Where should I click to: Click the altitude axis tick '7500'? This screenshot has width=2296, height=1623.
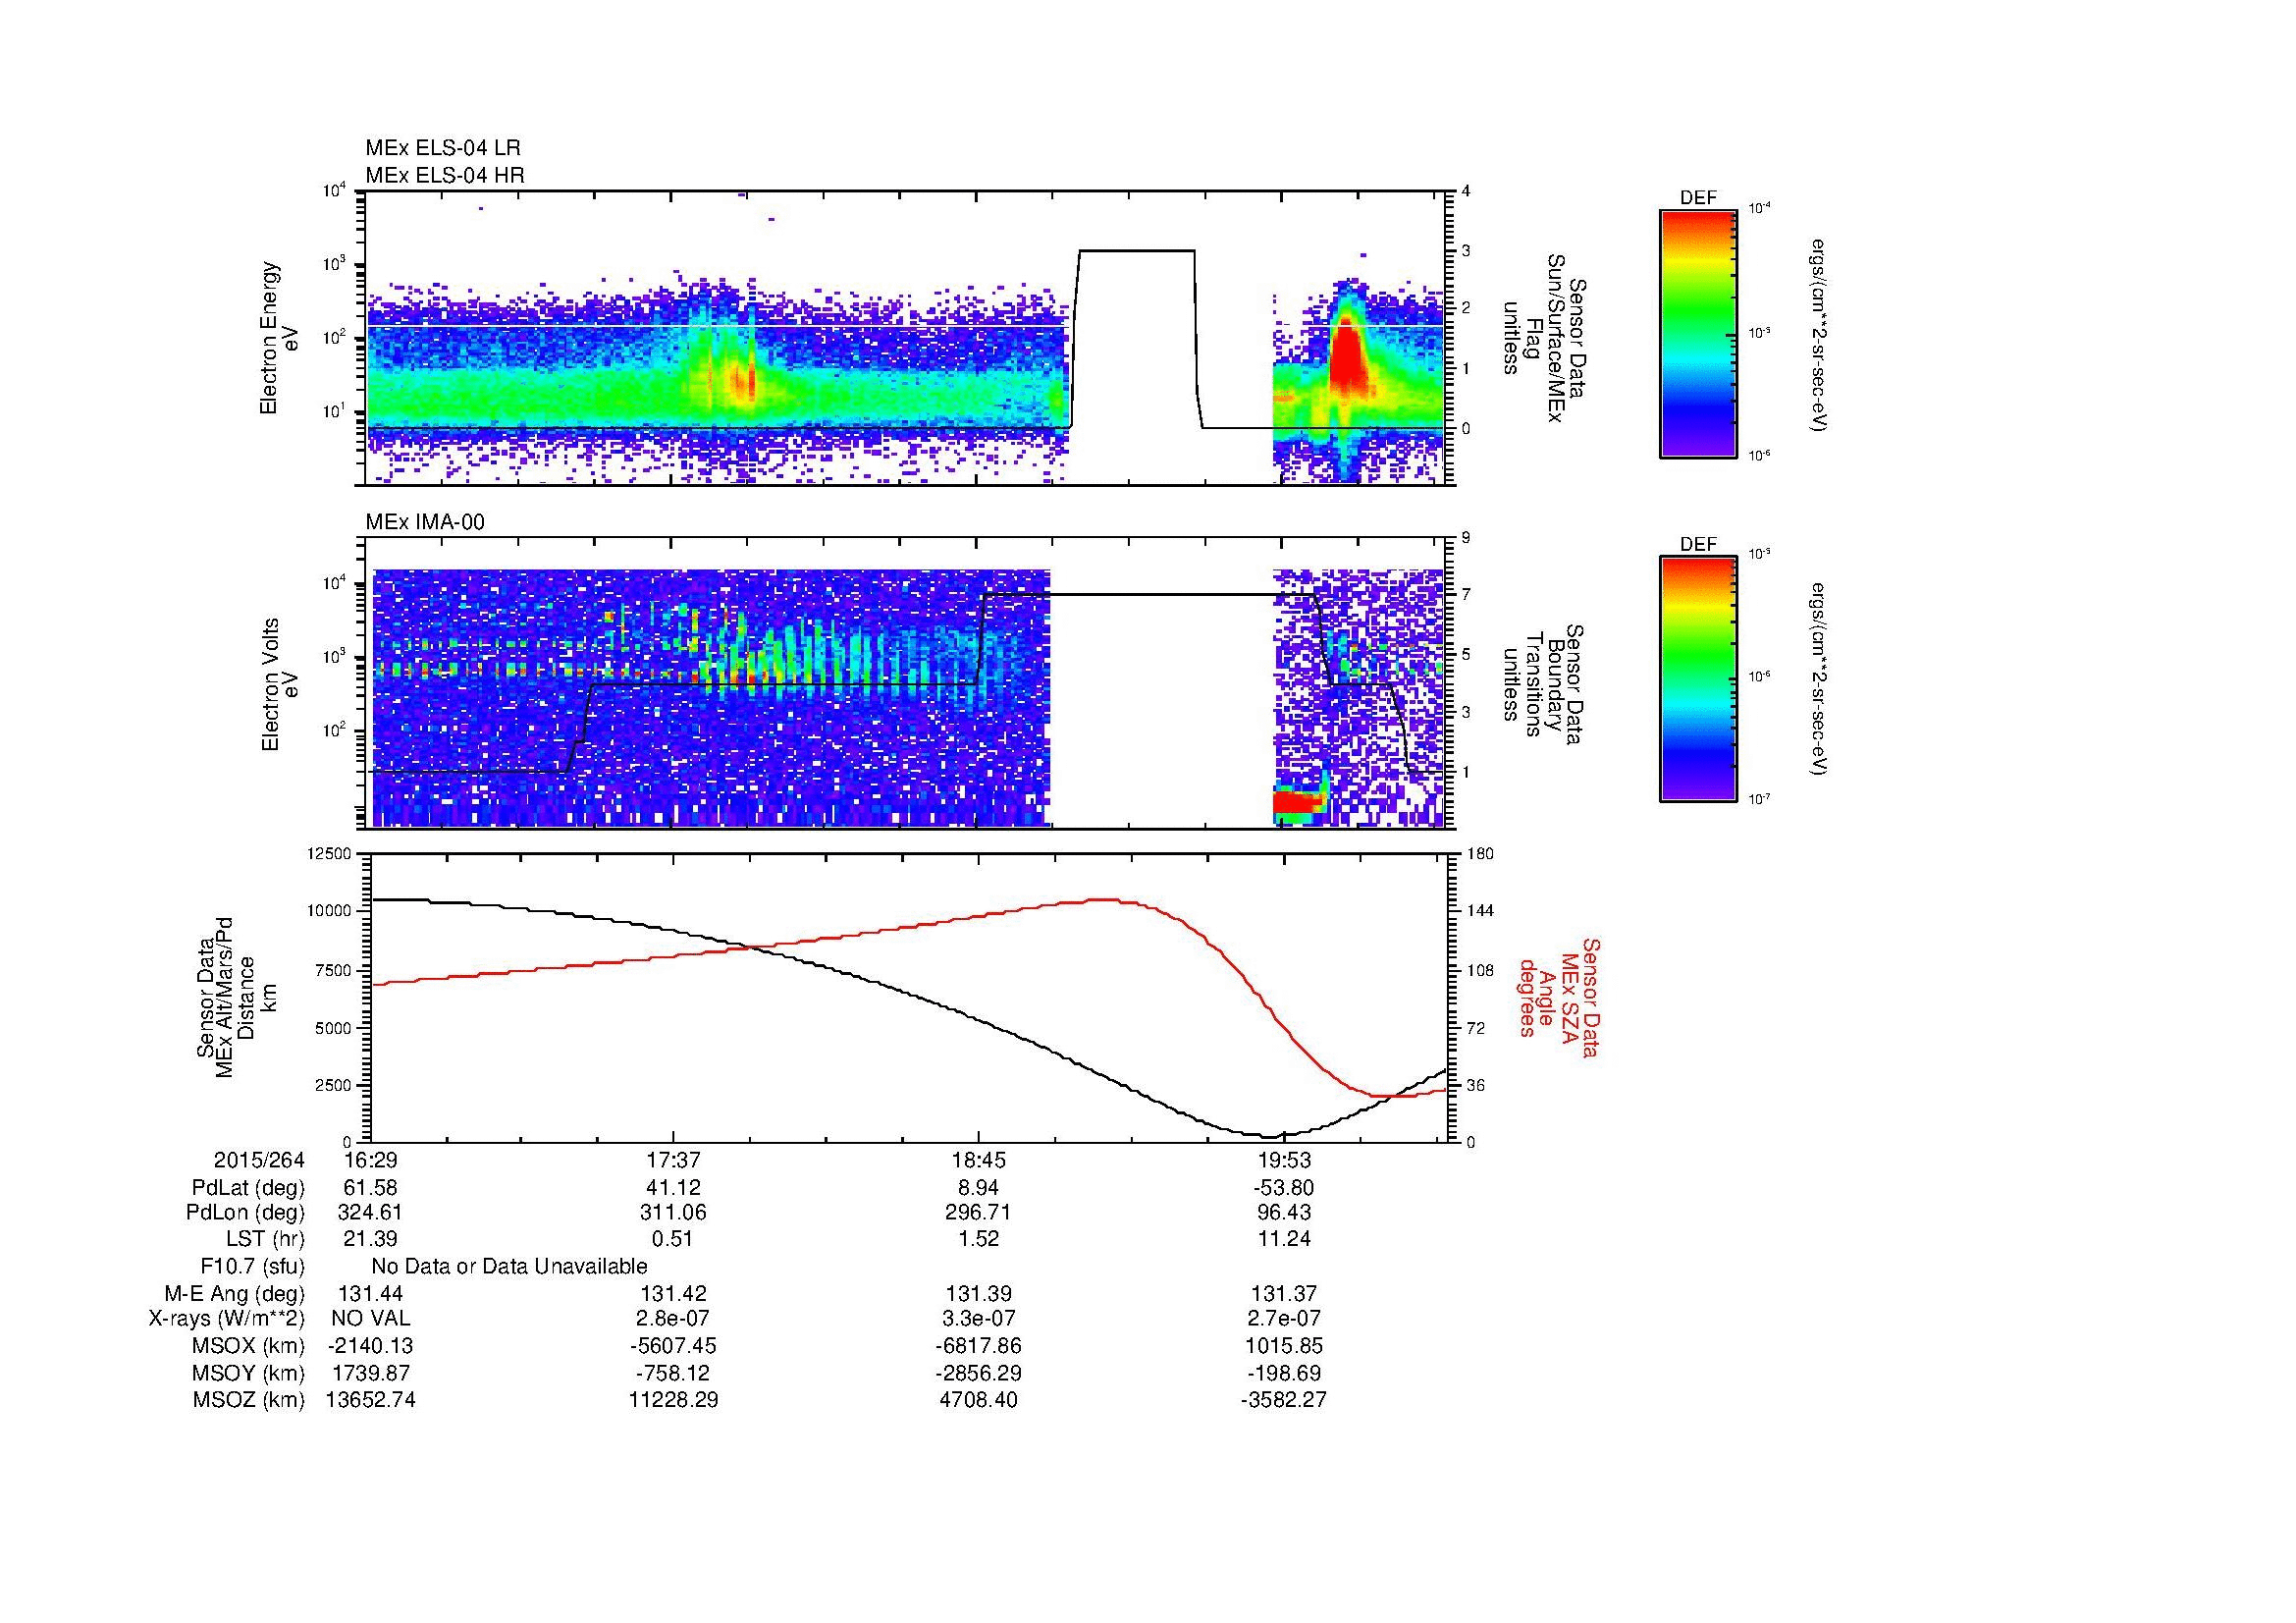(335, 970)
